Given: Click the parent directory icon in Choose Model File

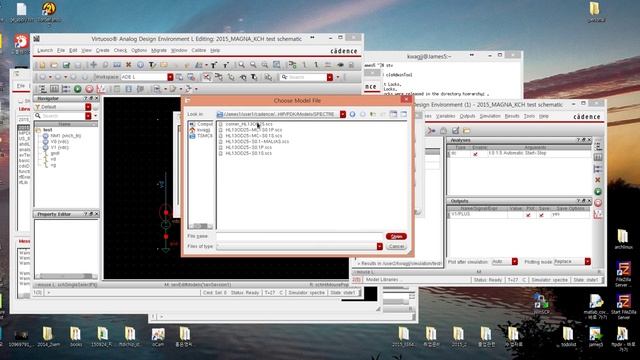Looking at the screenshot, I should click(x=373, y=114).
